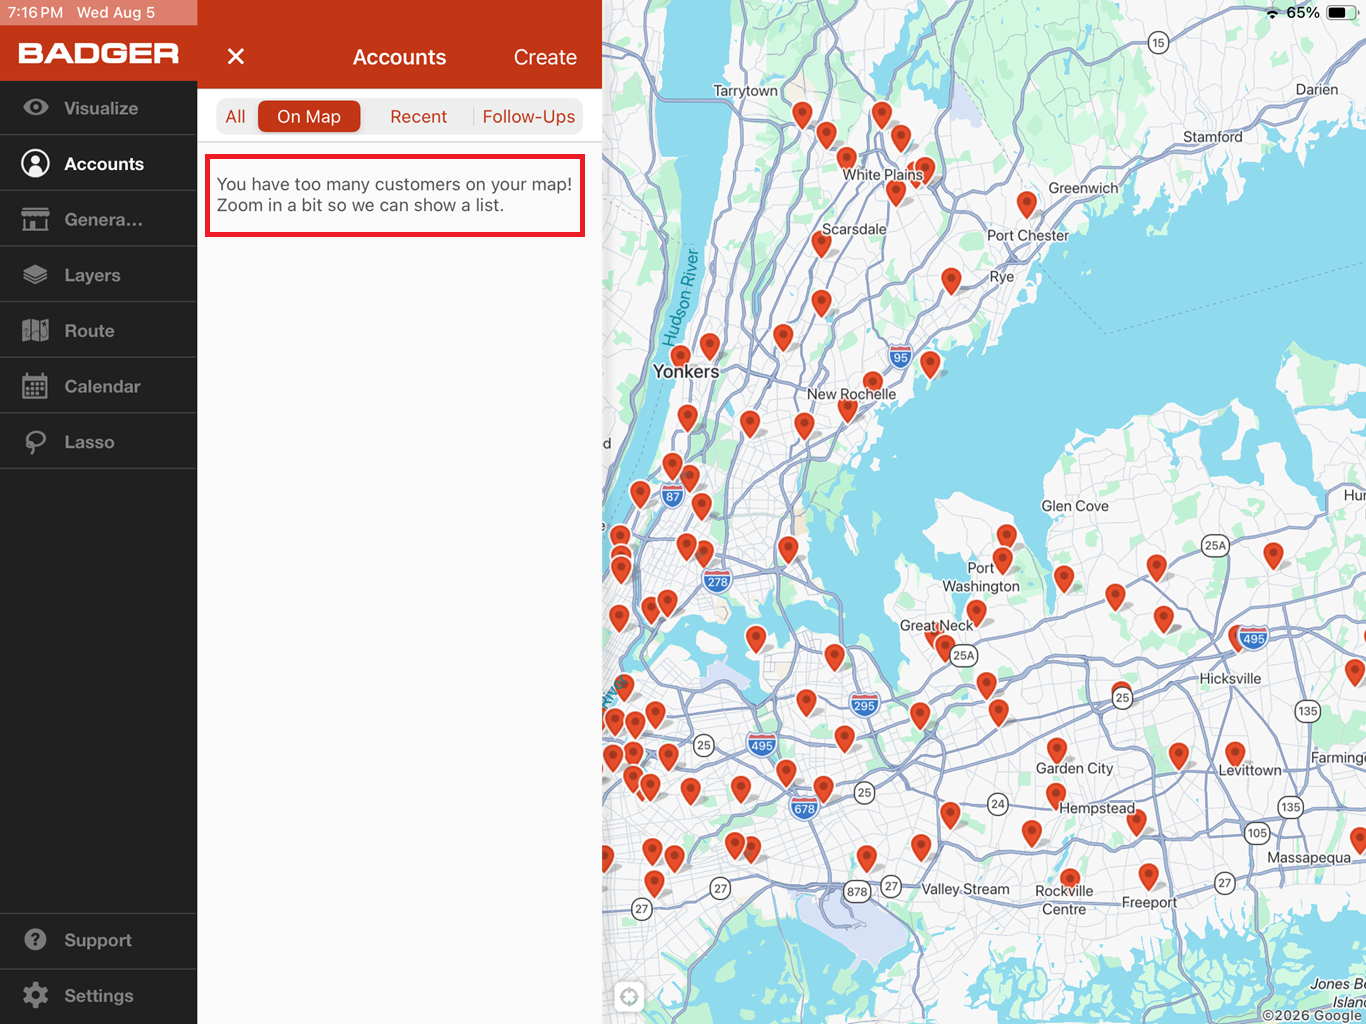Open Settings from the sidebar

click(99, 995)
